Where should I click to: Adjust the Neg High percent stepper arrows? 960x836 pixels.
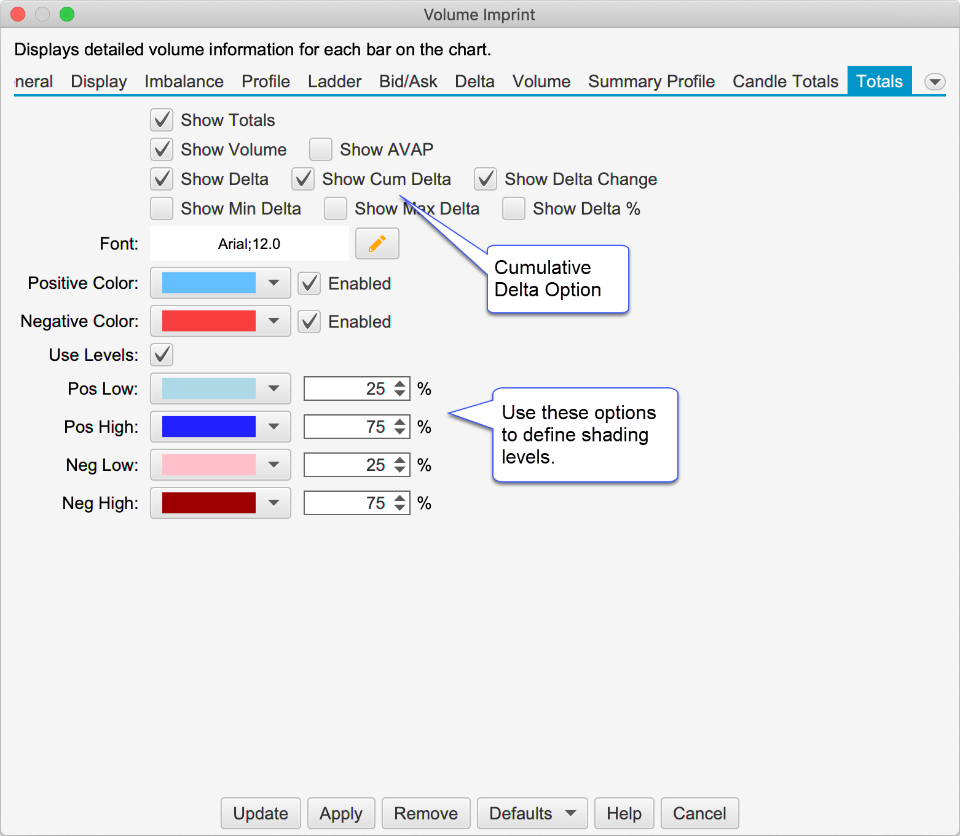click(400, 503)
